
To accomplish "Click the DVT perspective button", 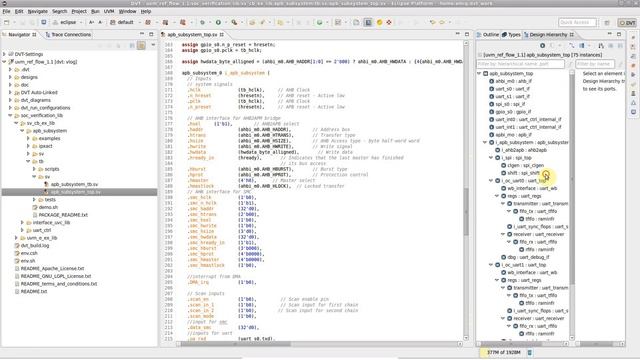I will [x=627, y=22].
